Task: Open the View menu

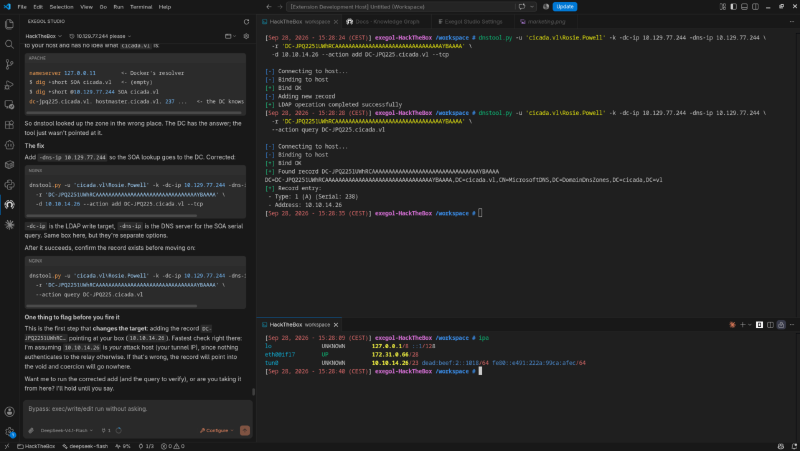Action: click(x=86, y=7)
